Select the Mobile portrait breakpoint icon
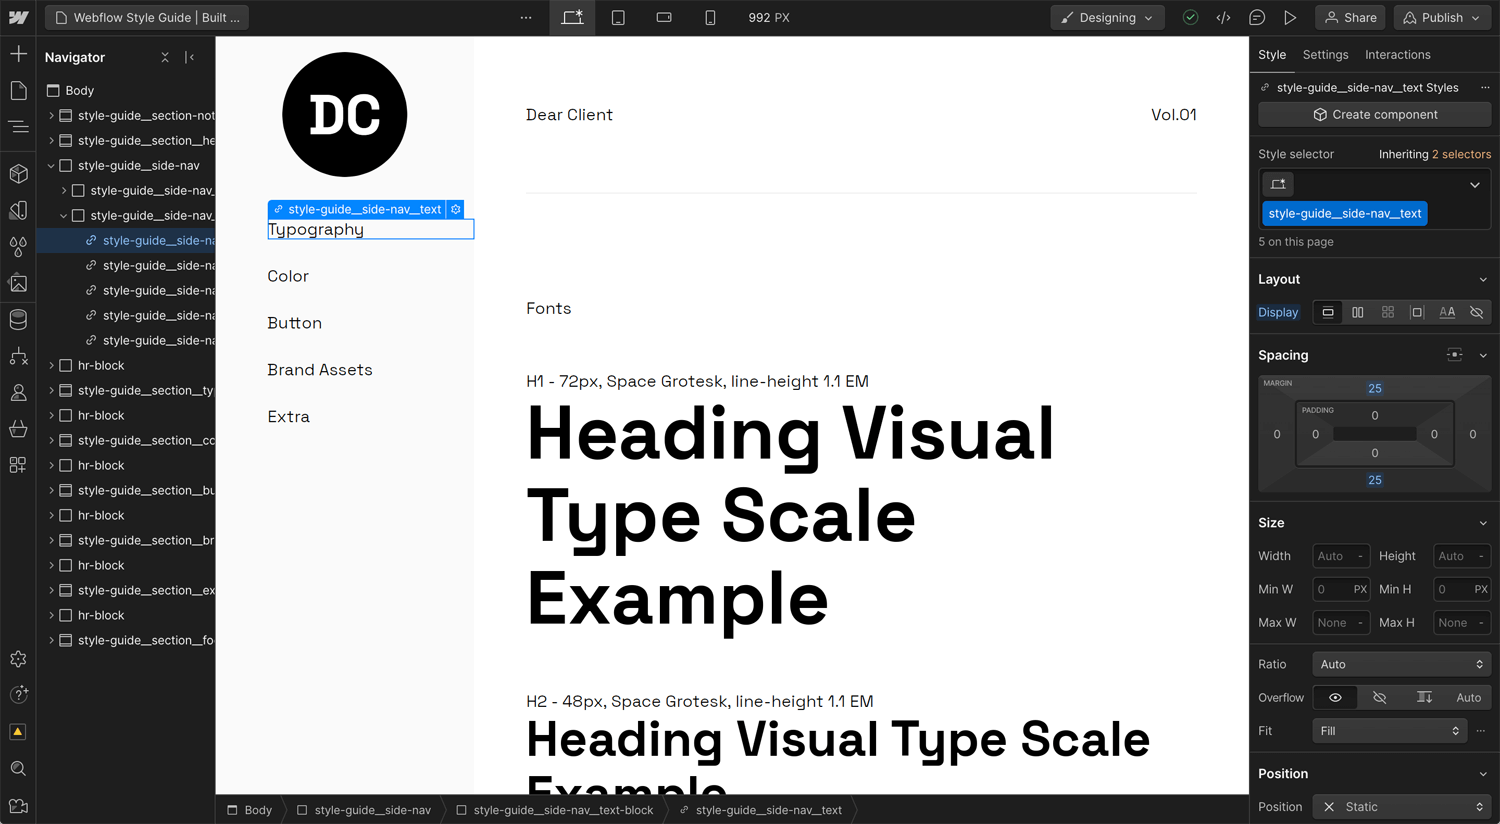The image size is (1500, 824). click(x=710, y=18)
